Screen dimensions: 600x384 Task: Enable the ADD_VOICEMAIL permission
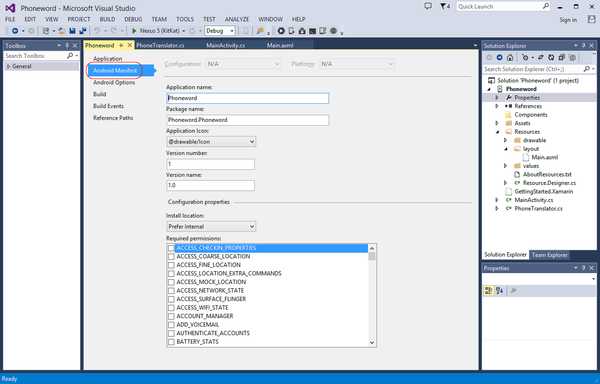coord(171,325)
